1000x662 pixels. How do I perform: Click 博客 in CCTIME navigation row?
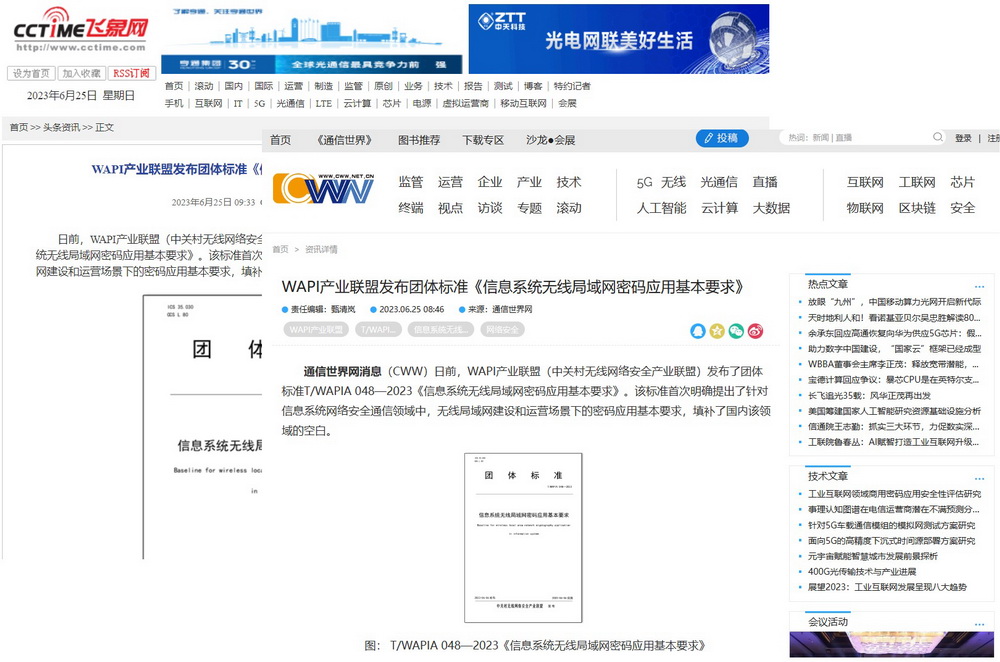click(533, 86)
